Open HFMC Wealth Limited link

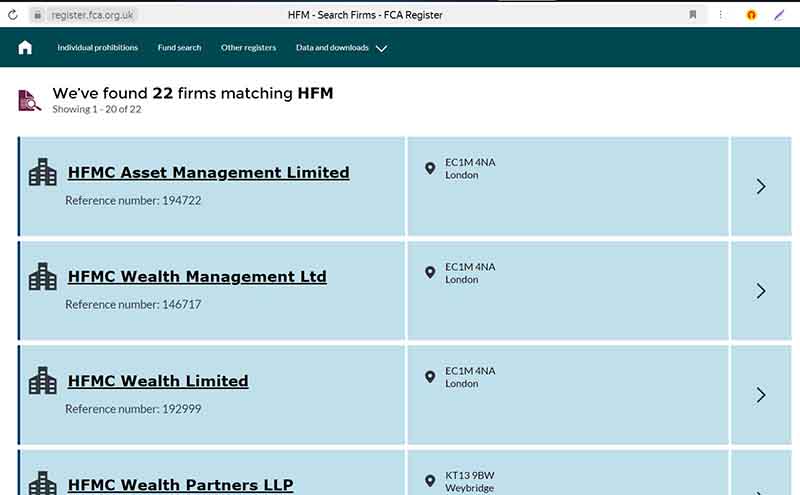[x=158, y=381]
